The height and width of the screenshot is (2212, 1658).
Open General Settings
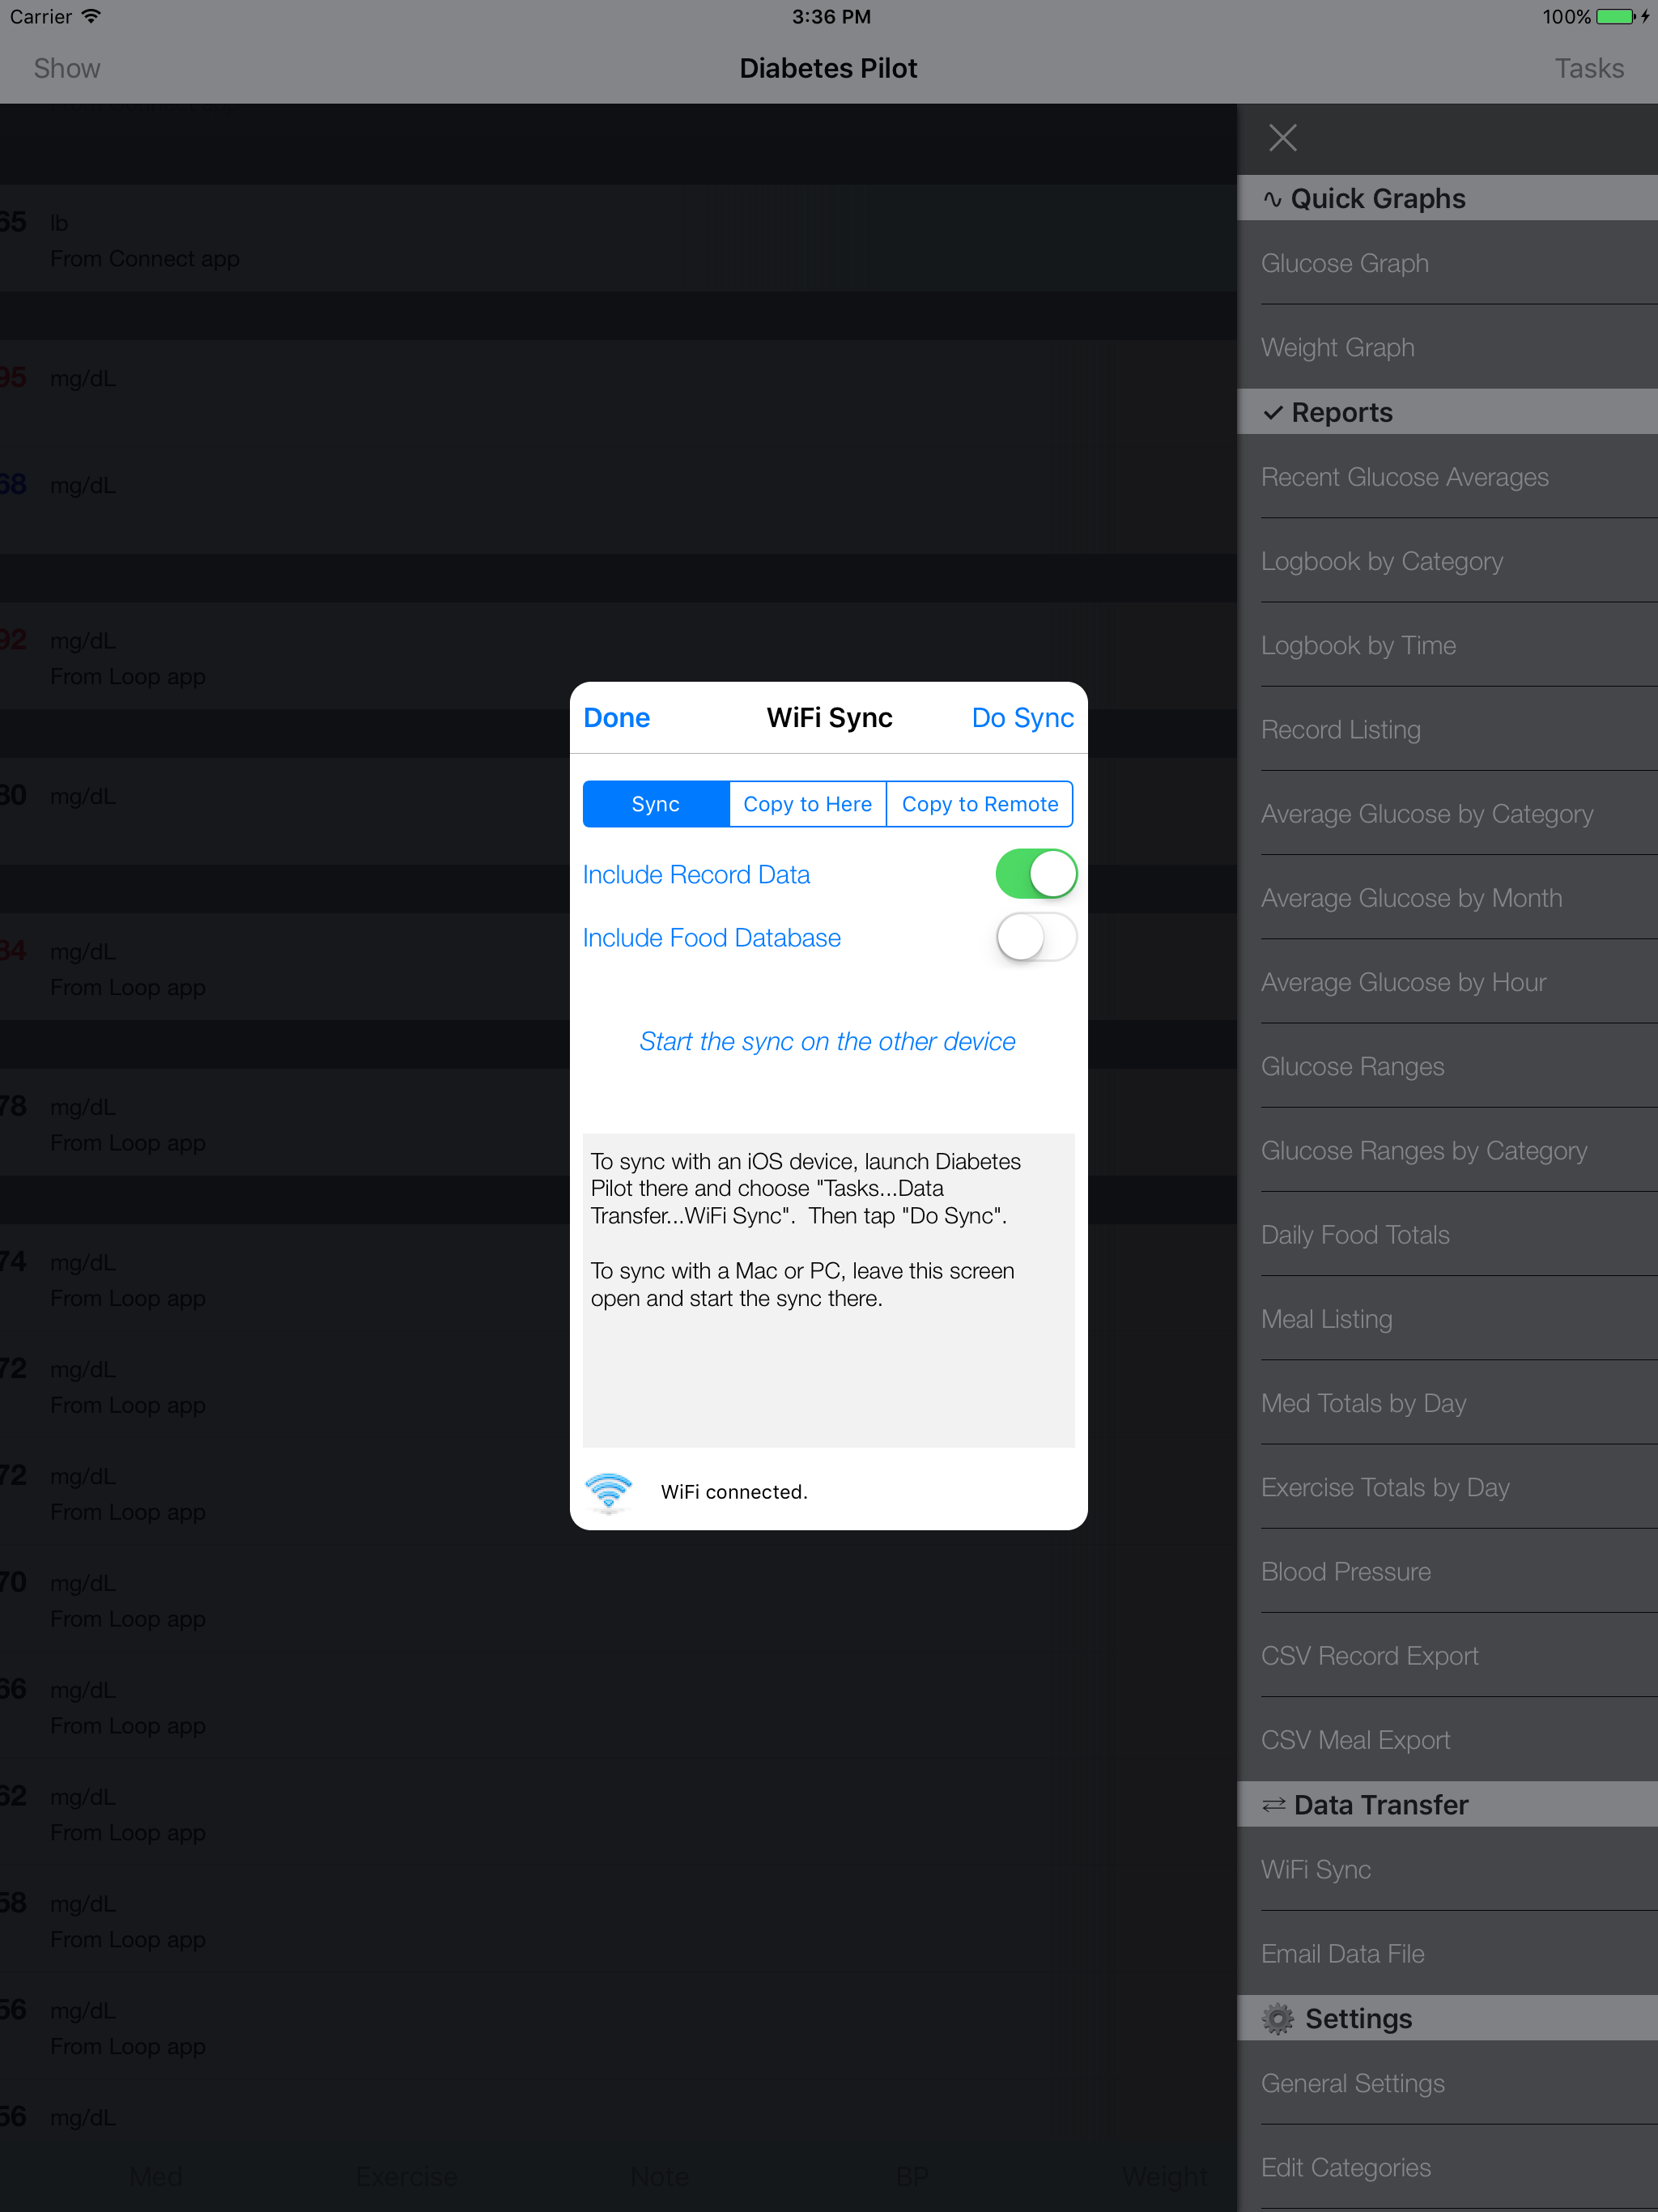pos(1447,2083)
